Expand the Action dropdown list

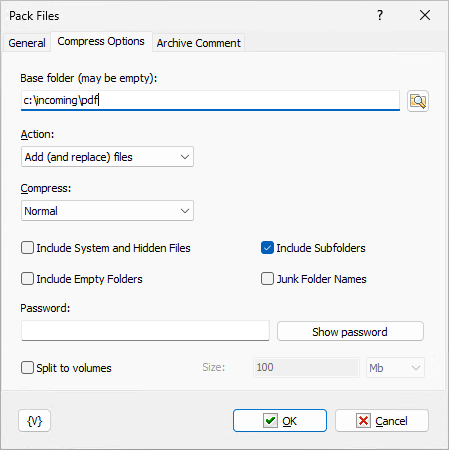(107, 157)
